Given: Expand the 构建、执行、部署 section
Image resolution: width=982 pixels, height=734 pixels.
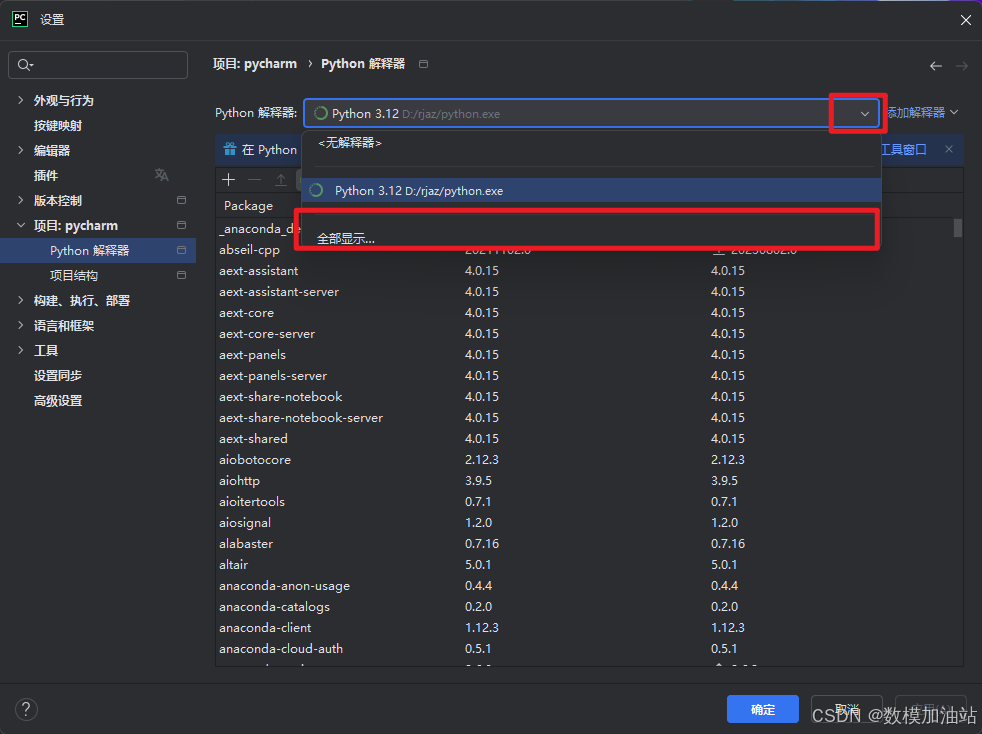Looking at the screenshot, I should tap(21, 300).
